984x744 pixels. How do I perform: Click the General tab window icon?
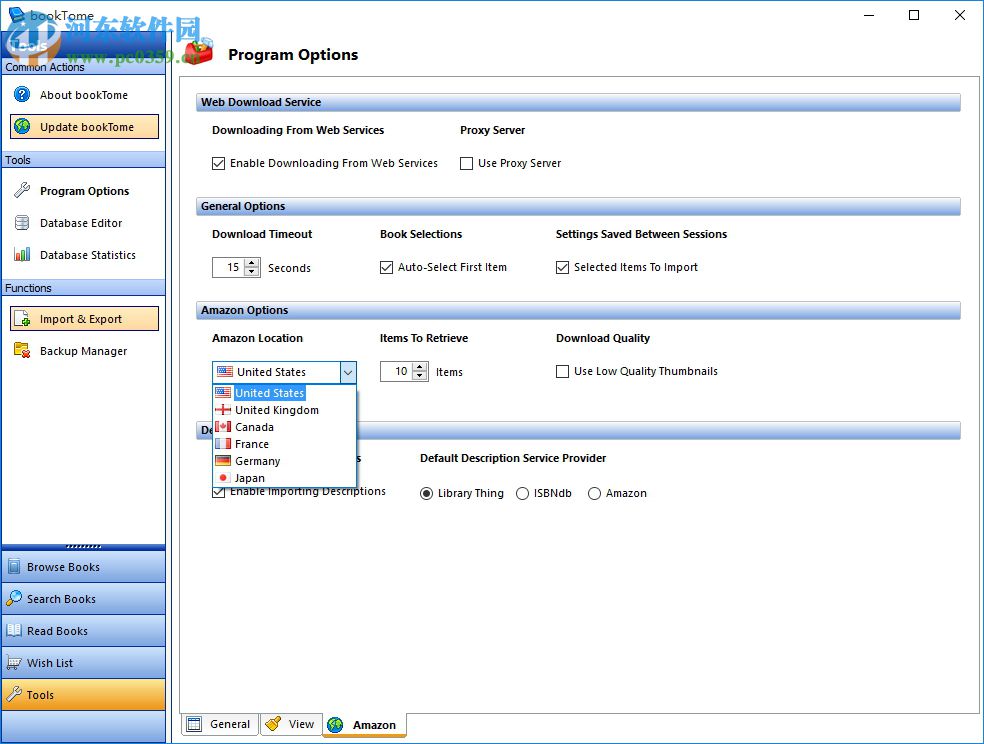[x=195, y=724]
